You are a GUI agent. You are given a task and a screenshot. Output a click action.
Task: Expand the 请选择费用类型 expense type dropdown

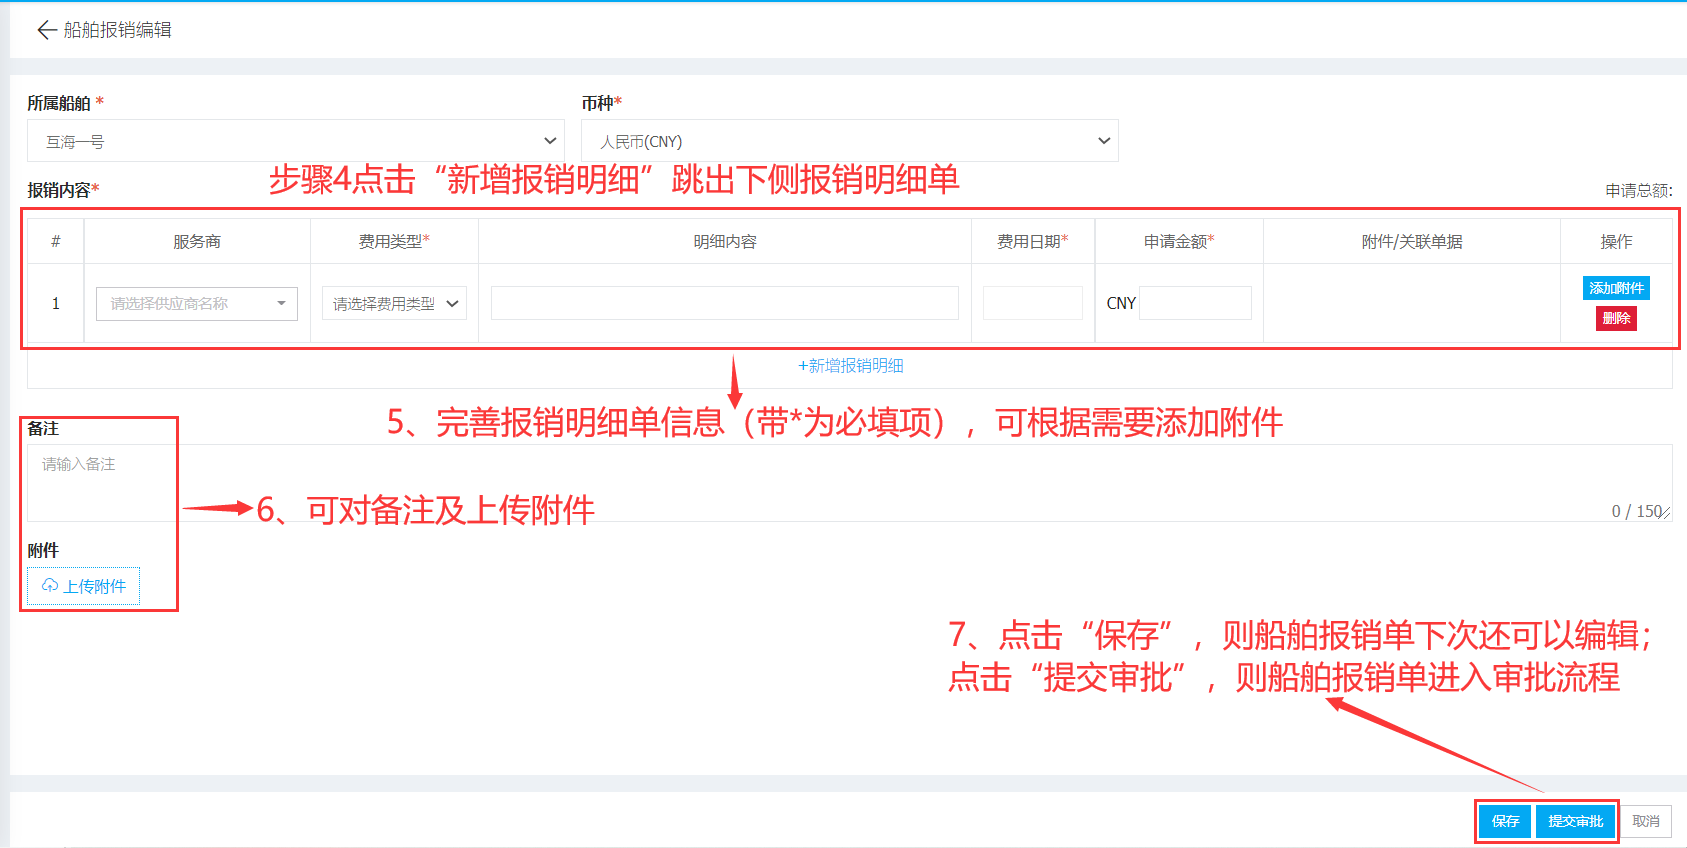pyautogui.click(x=394, y=303)
